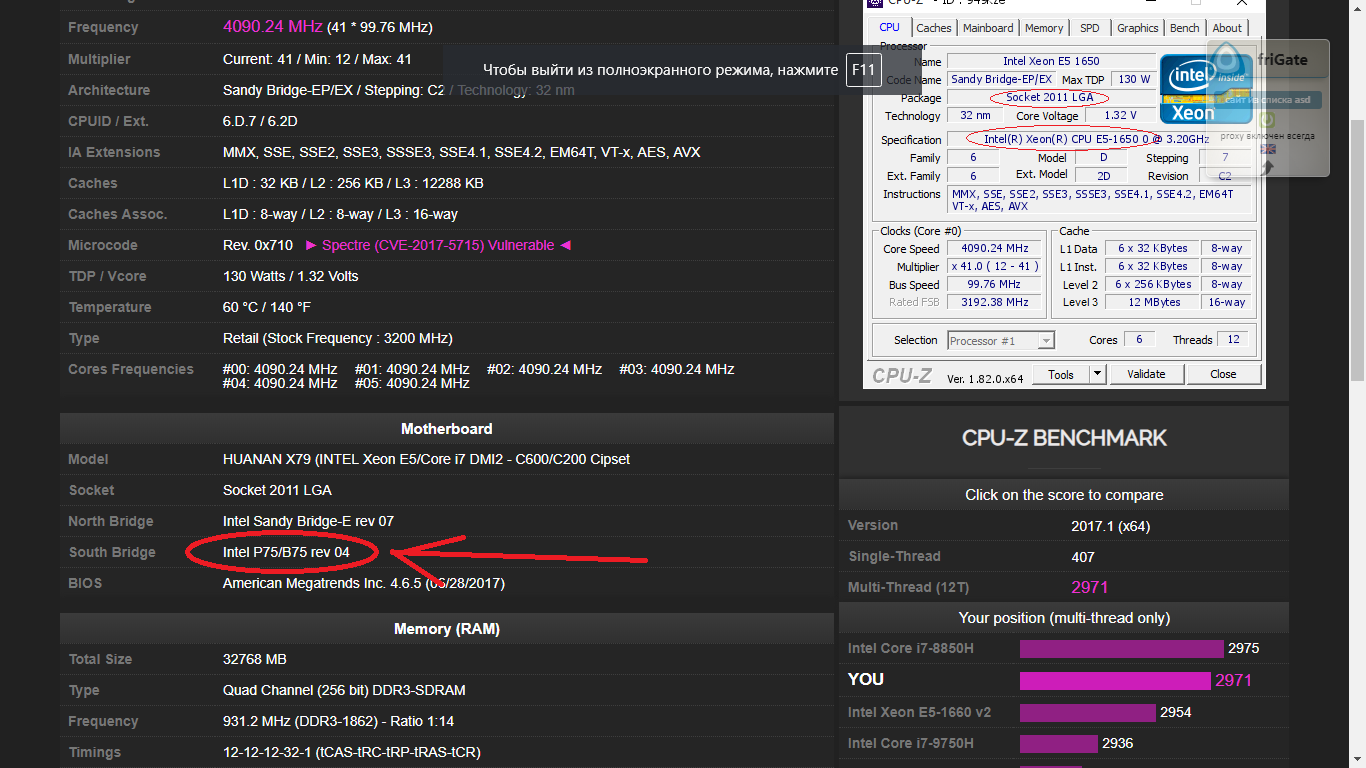Open the Processor #1 selection dropdown
1366x768 pixels.
click(1001, 340)
